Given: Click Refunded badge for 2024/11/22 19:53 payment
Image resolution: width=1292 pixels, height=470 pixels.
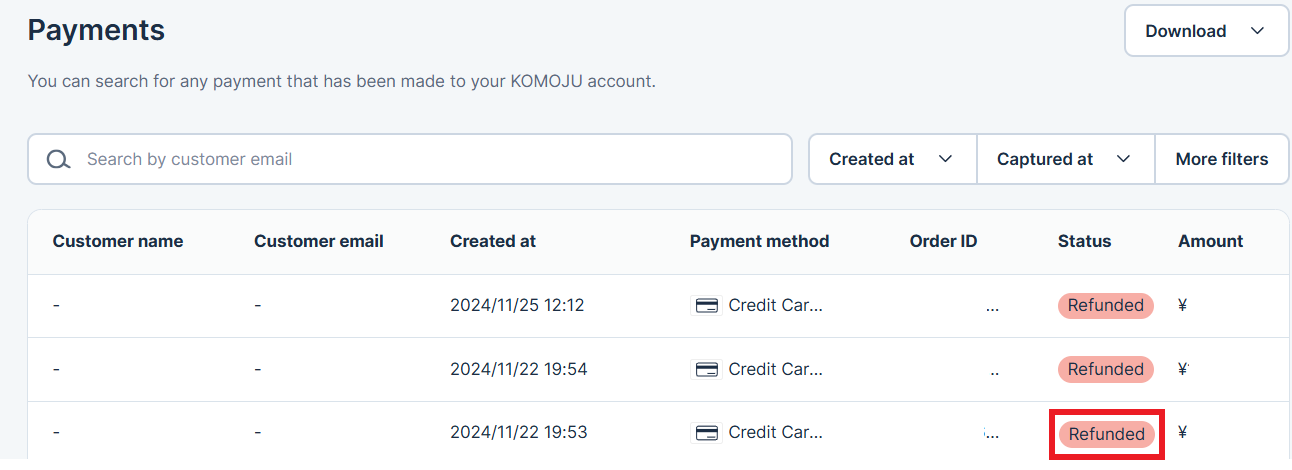Looking at the screenshot, I should 1106,434.
